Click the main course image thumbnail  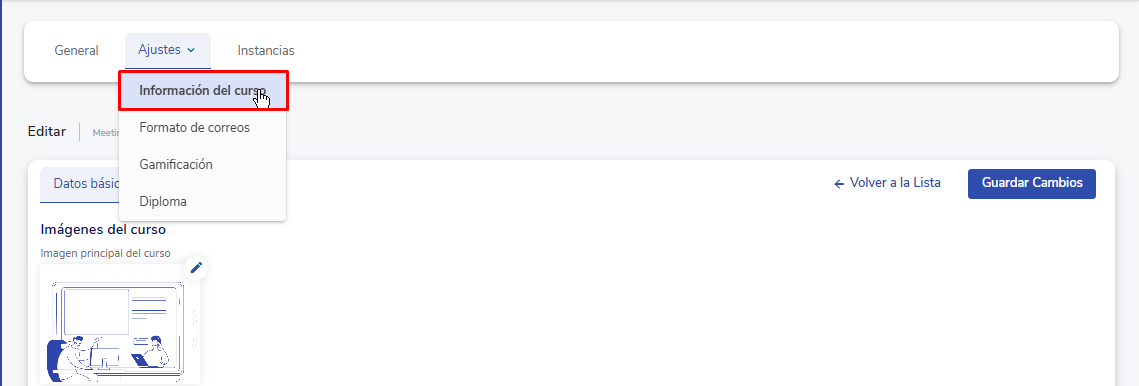[121, 324]
